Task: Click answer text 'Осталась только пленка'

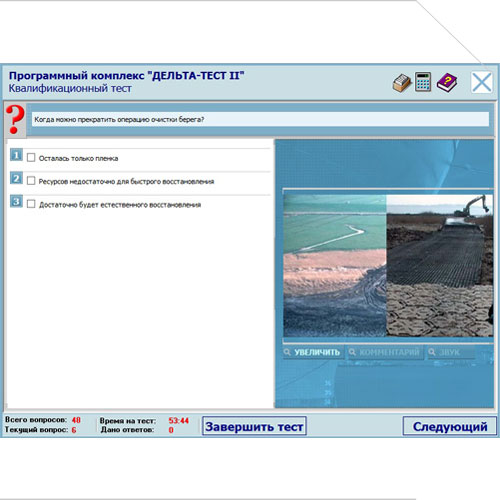Action: [78, 158]
